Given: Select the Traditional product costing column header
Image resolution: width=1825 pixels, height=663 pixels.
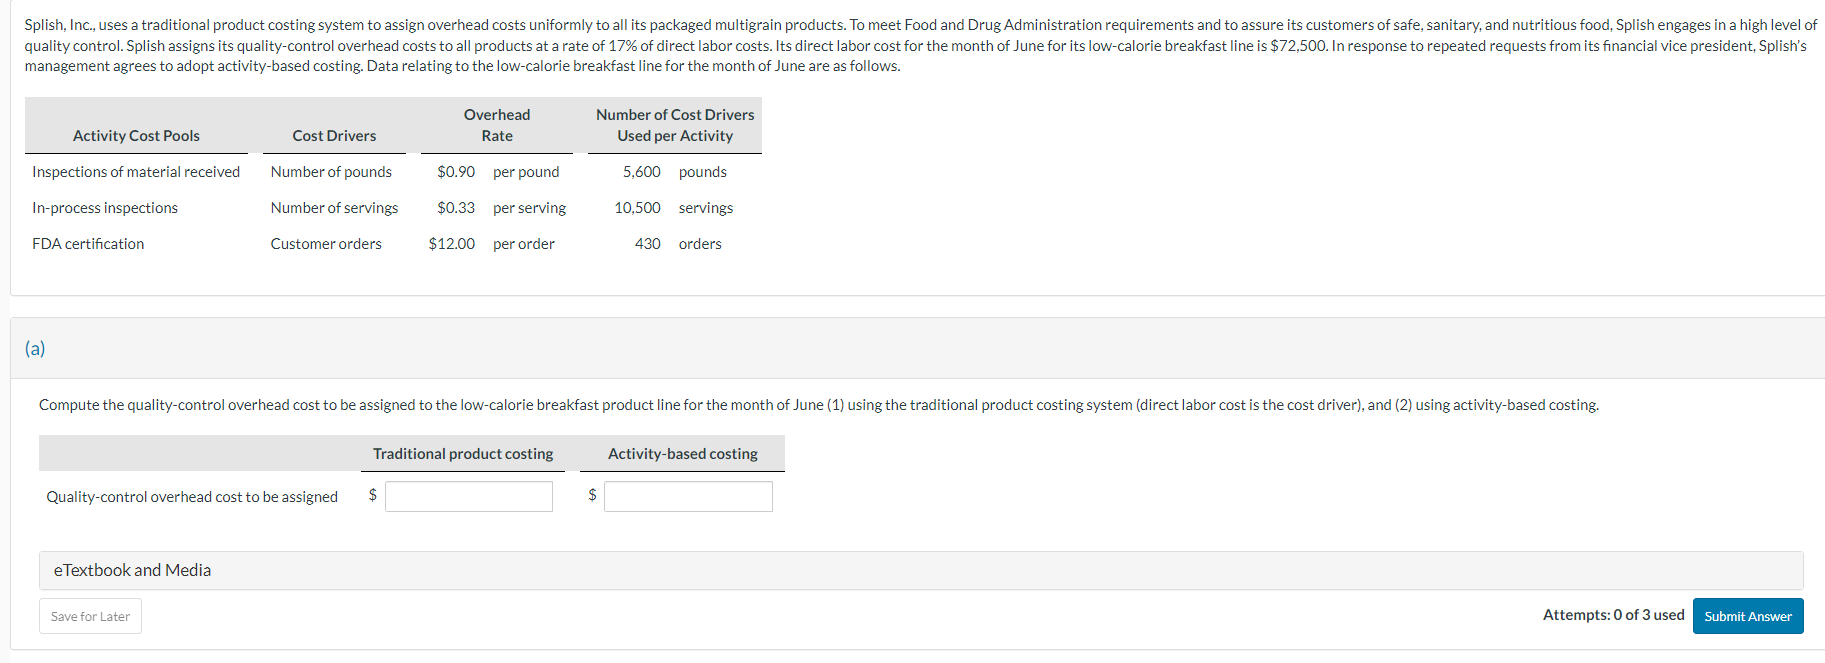Looking at the screenshot, I should click(462, 453).
